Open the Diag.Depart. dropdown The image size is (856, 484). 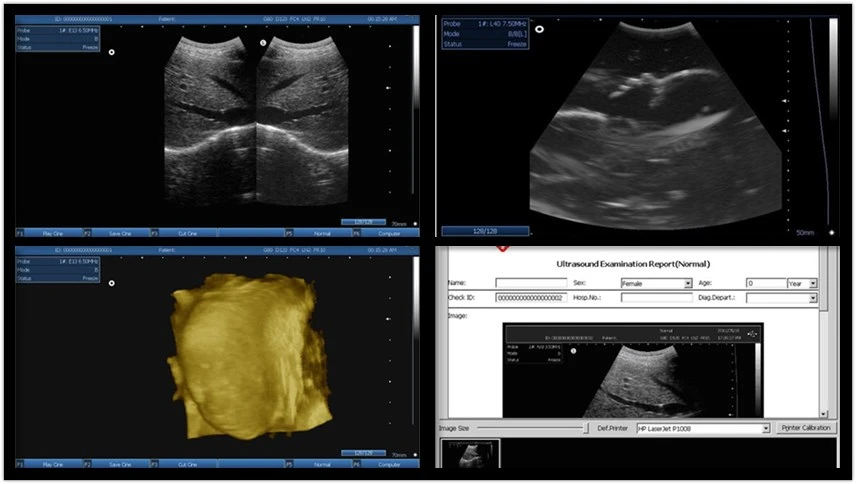tap(812, 298)
